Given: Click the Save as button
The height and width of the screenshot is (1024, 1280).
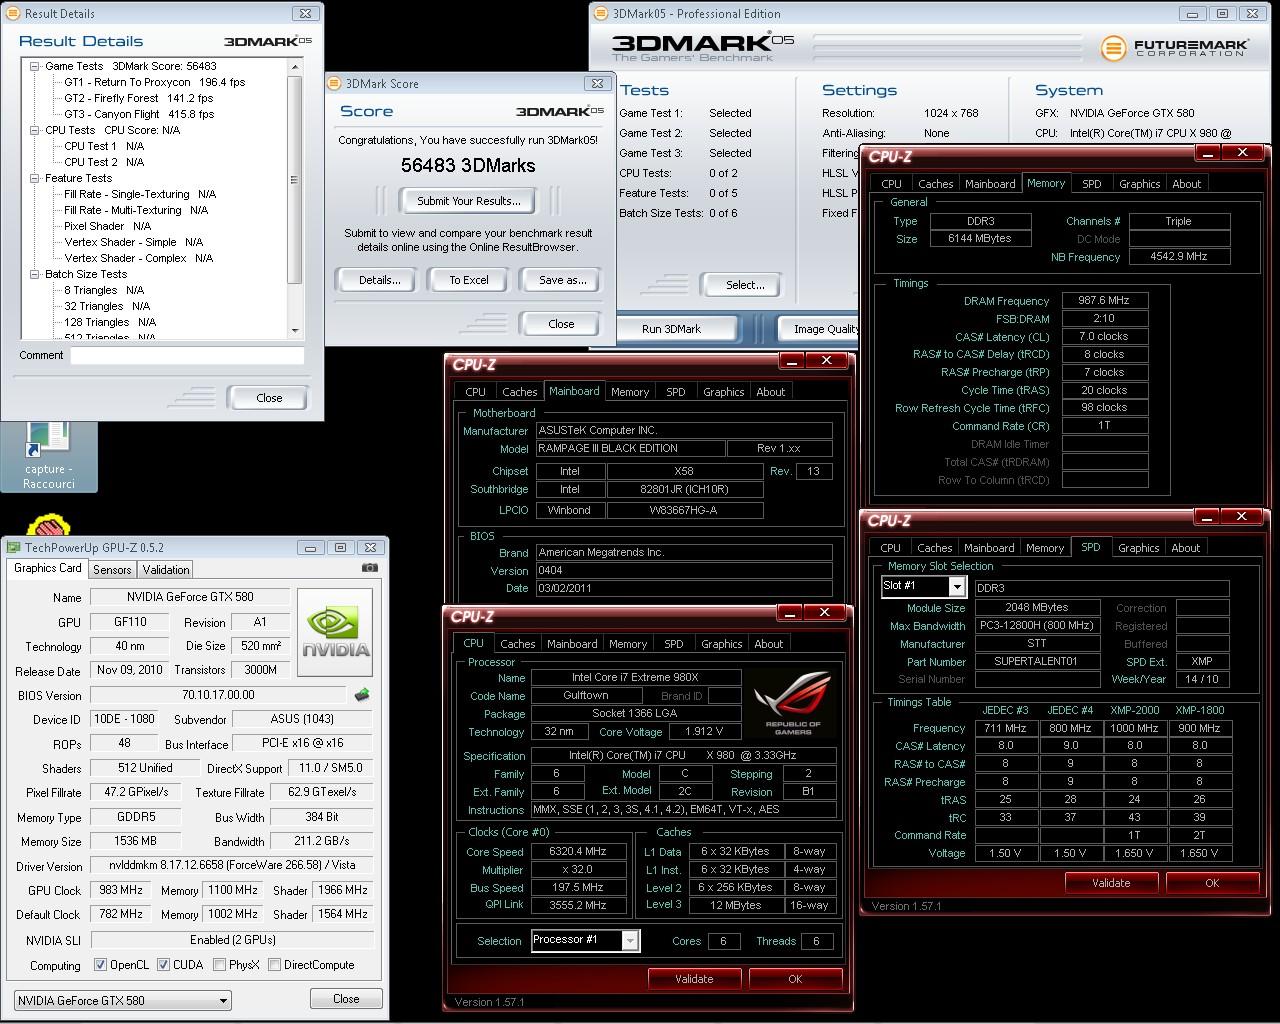Looking at the screenshot, I should tap(562, 280).
